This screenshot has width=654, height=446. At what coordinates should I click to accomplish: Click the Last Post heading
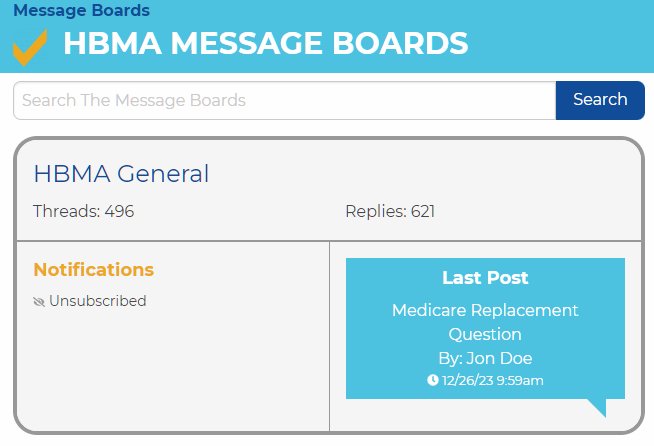point(485,278)
